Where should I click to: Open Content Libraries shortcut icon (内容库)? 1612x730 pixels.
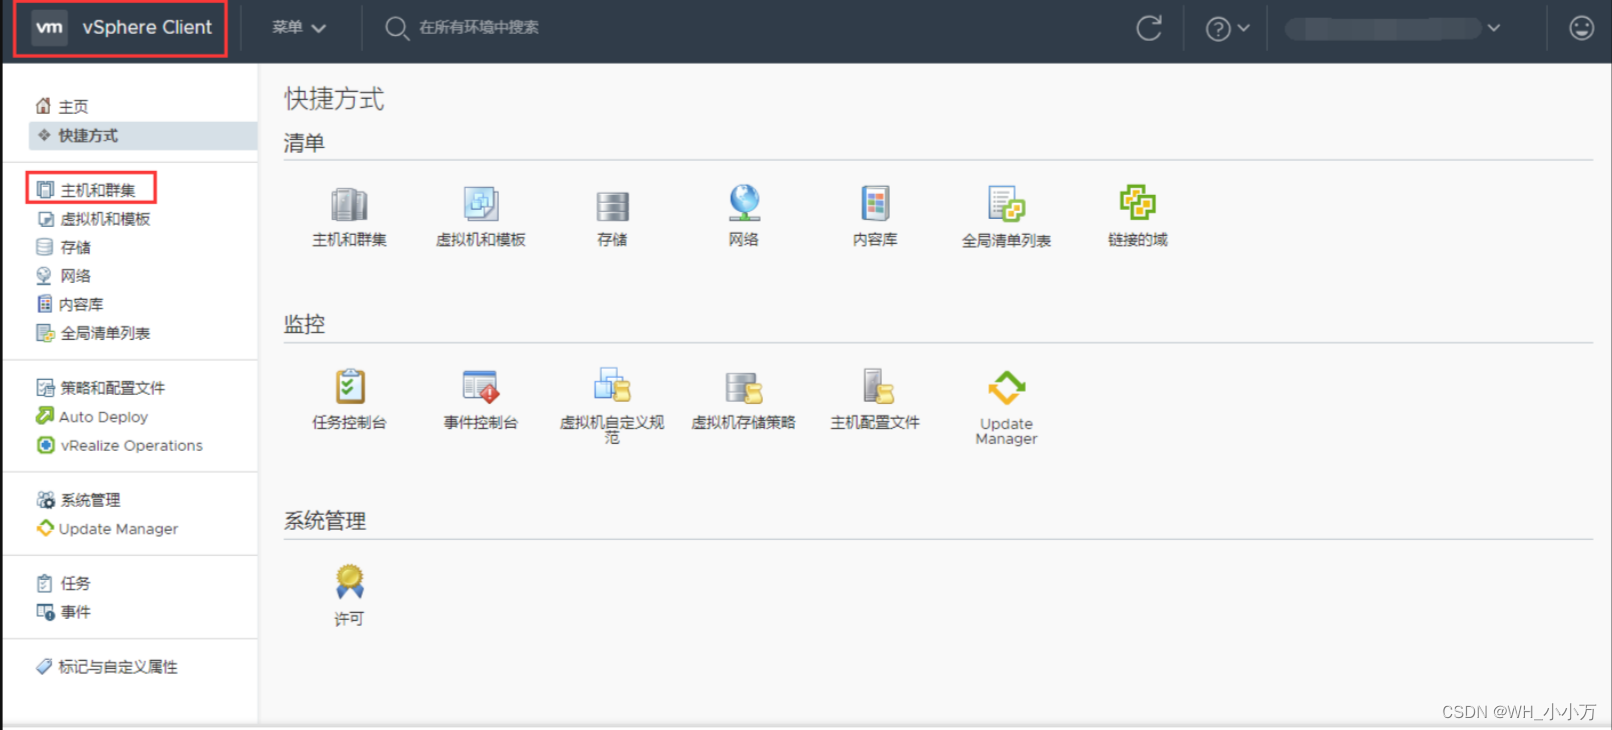(875, 204)
